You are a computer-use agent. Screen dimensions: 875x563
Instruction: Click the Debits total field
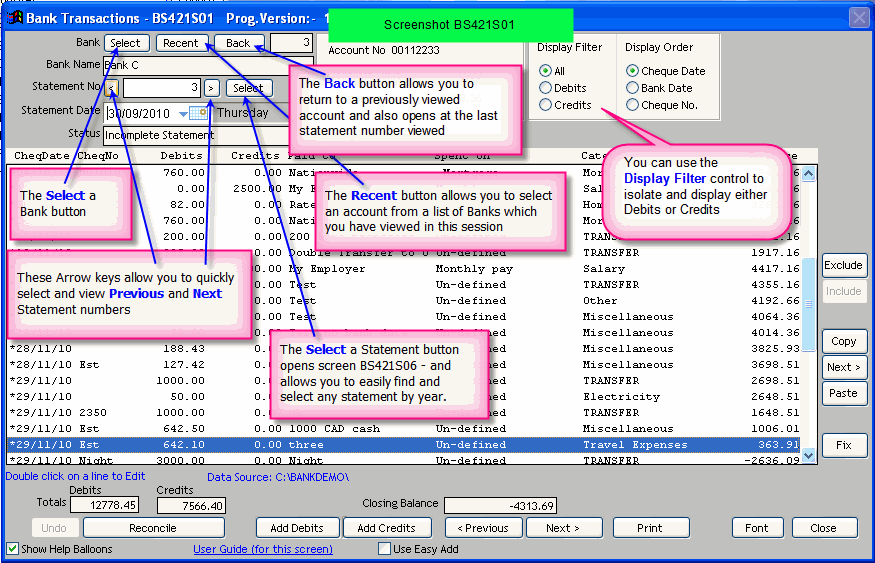point(104,505)
